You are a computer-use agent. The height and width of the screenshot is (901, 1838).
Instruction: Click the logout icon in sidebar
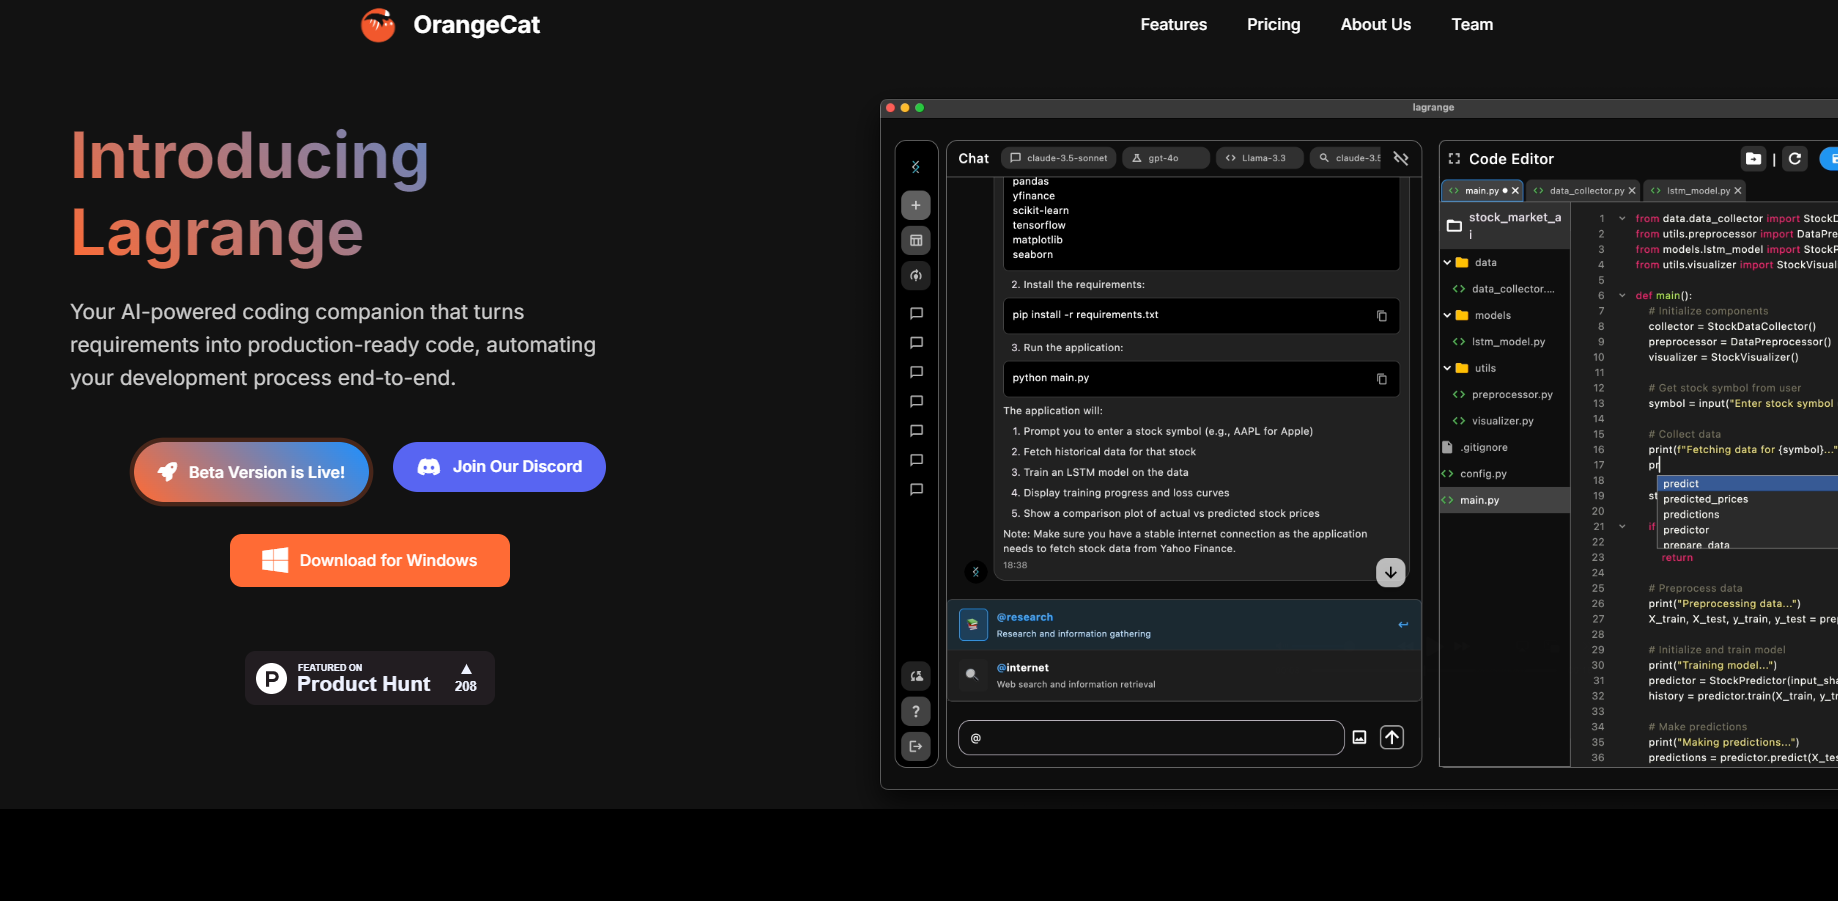(915, 746)
